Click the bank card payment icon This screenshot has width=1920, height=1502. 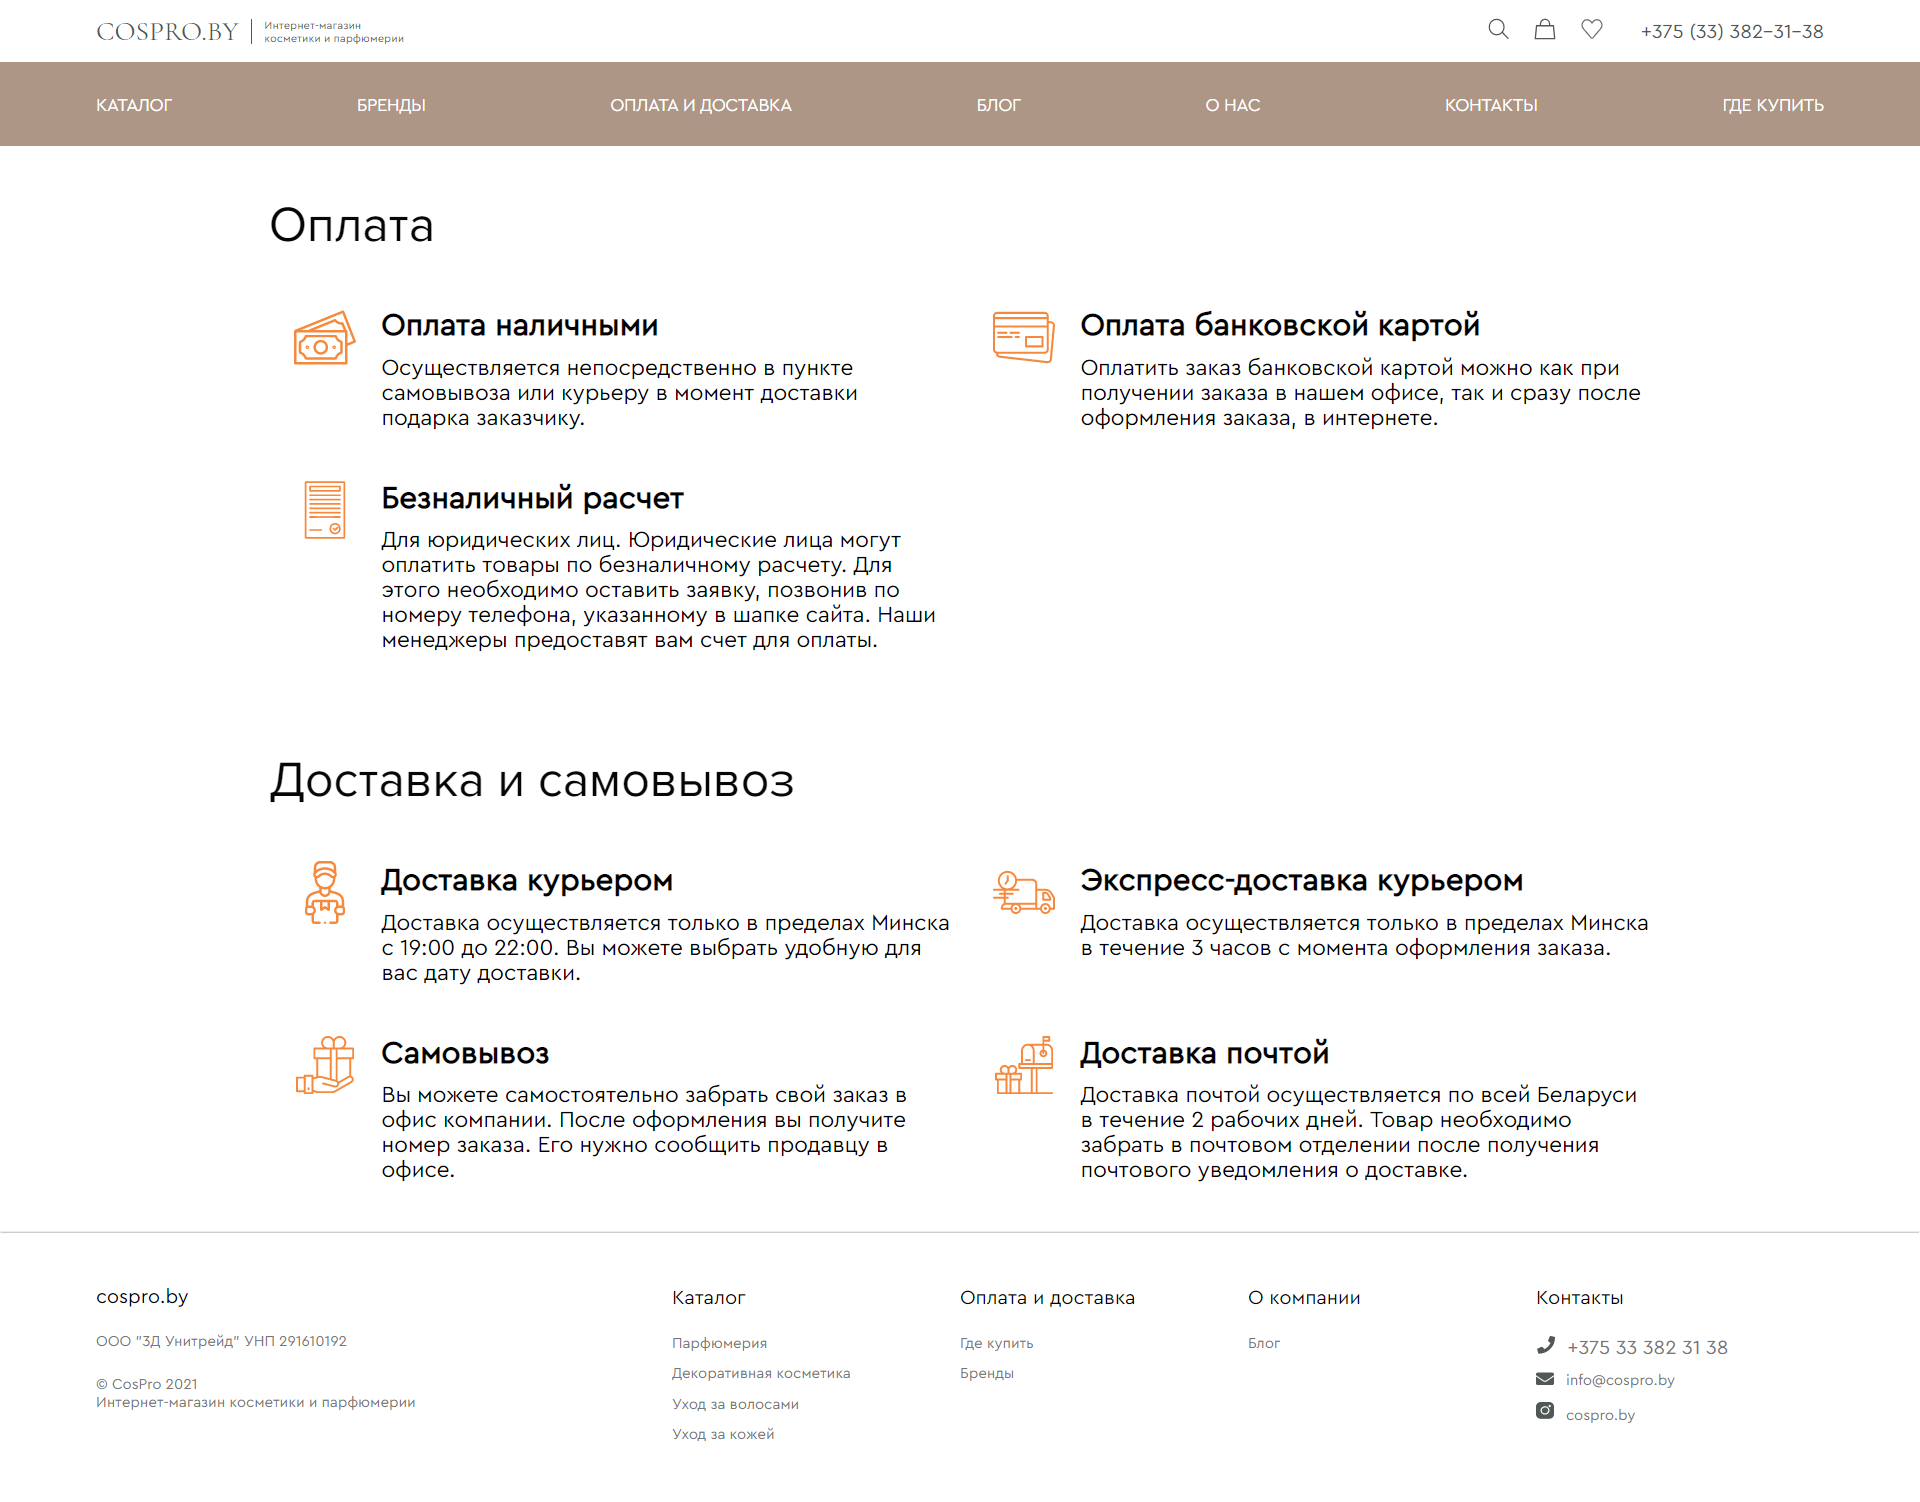[1023, 337]
